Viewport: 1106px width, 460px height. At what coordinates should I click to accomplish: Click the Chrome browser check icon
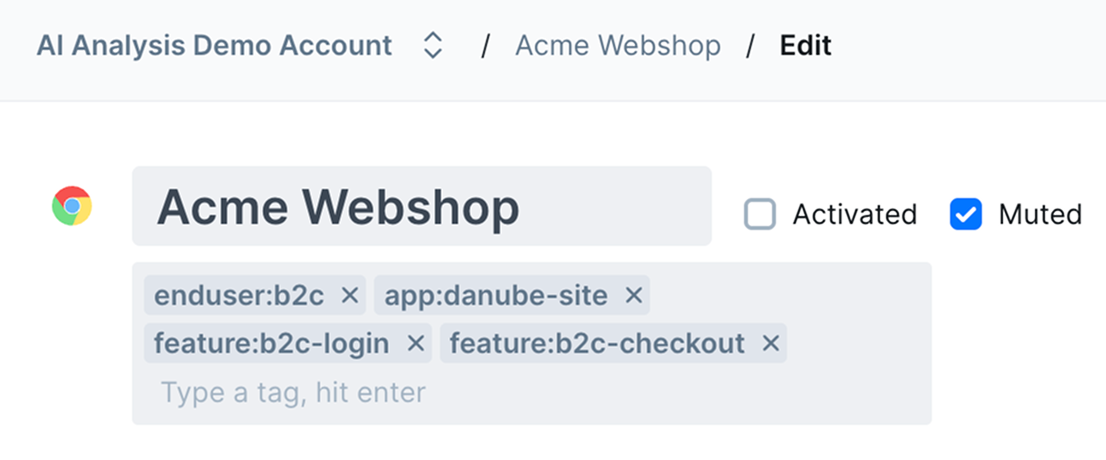(x=72, y=206)
